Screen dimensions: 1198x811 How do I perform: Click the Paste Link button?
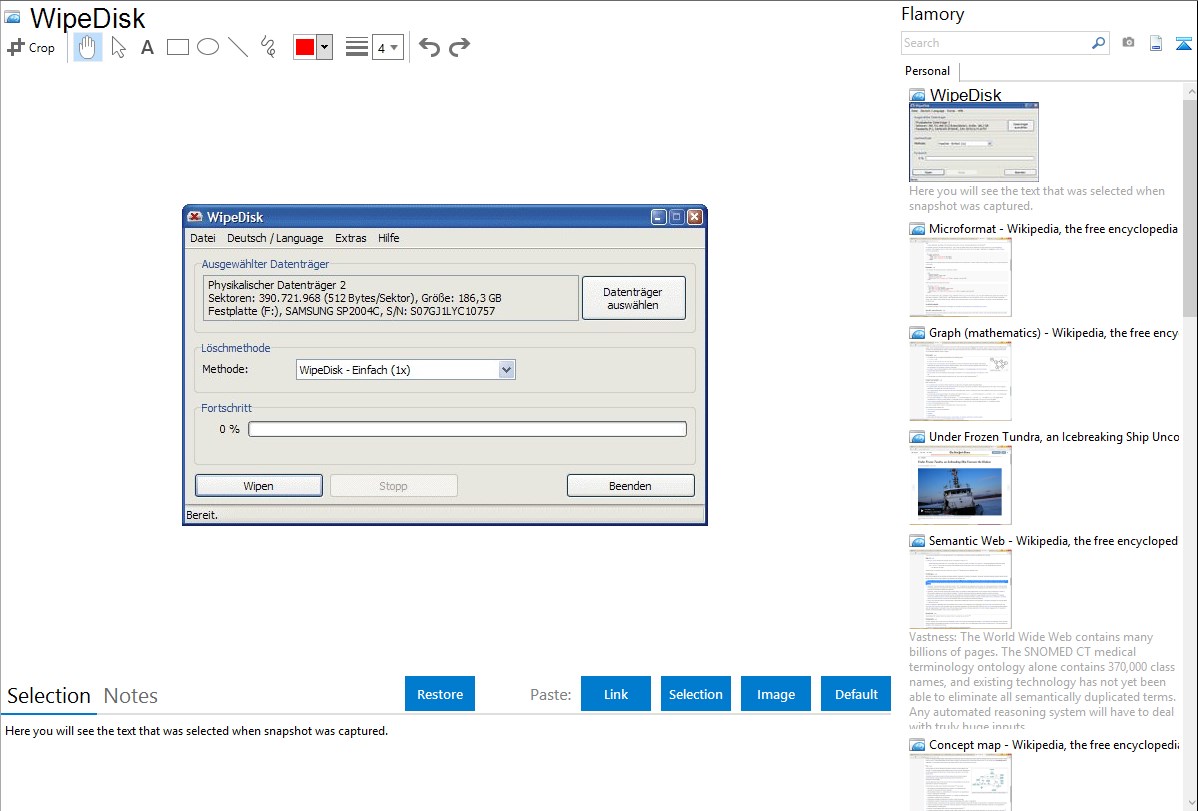[x=616, y=694]
